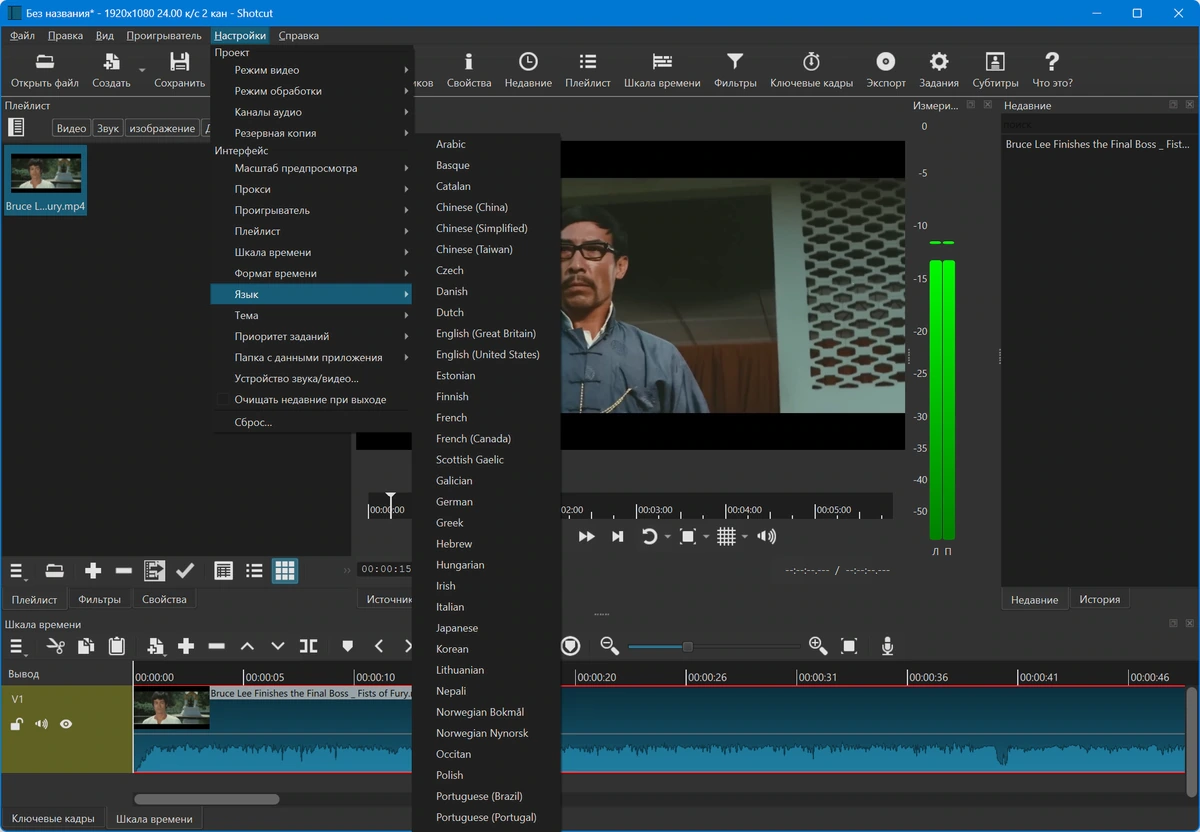Toggle player loop icon
The height and width of the screenshot is (832, 1200).
[x=649, y=536]
